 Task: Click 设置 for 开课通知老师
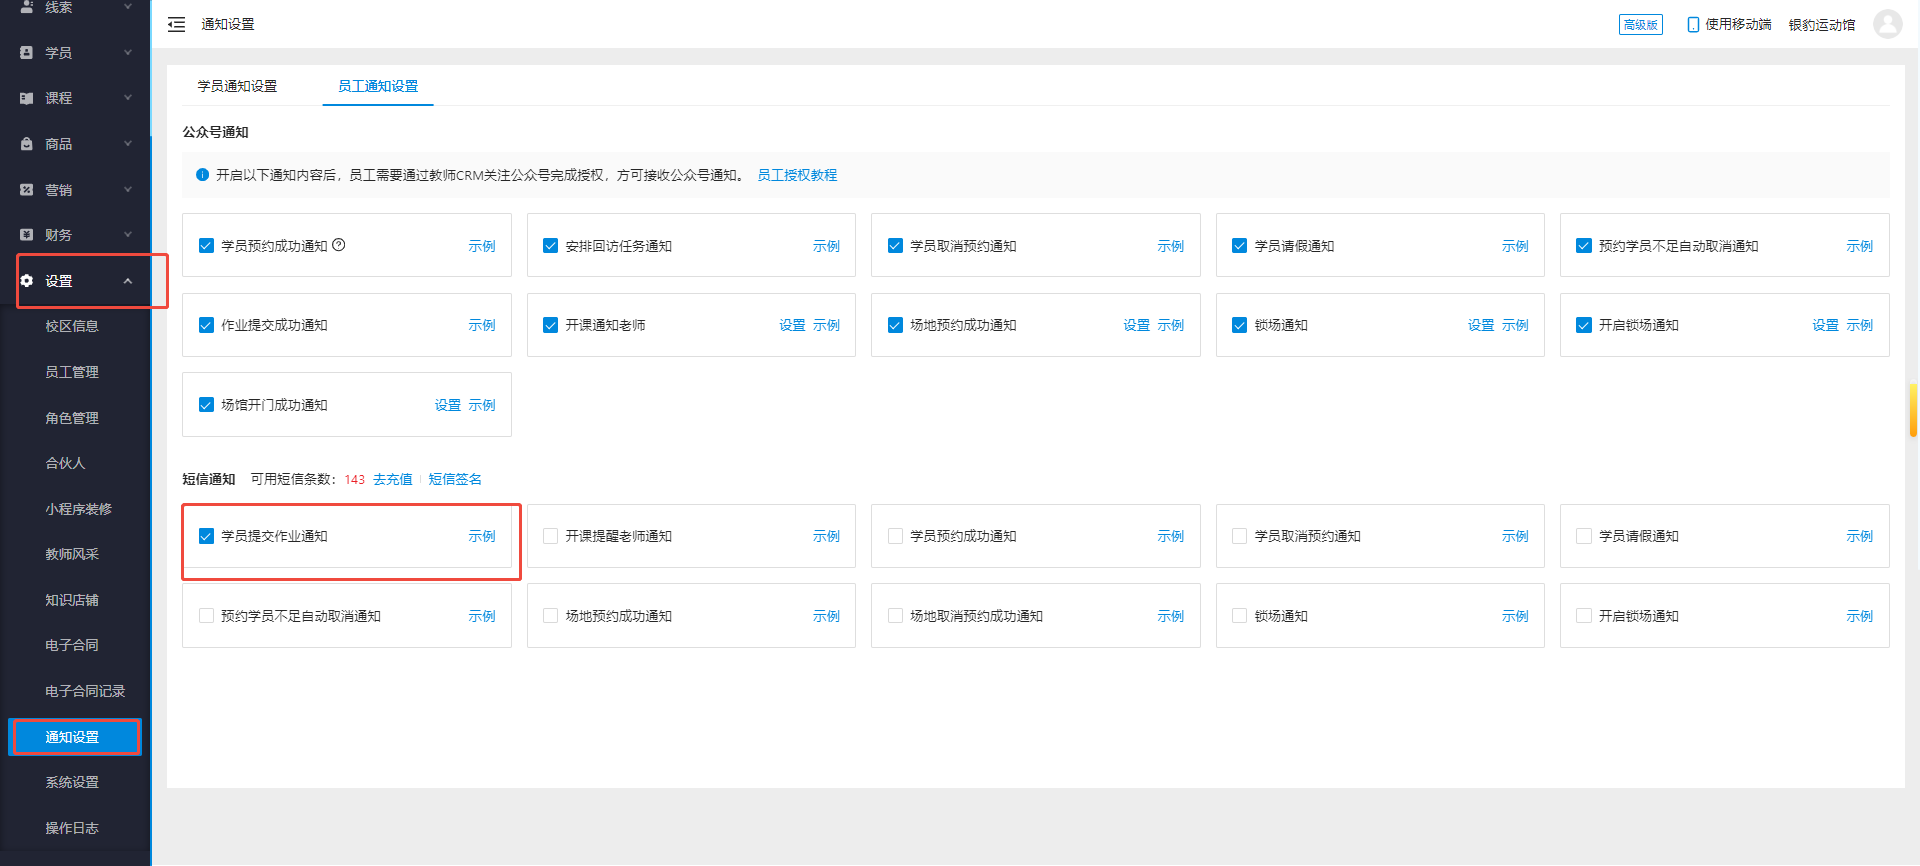point(792,325)
